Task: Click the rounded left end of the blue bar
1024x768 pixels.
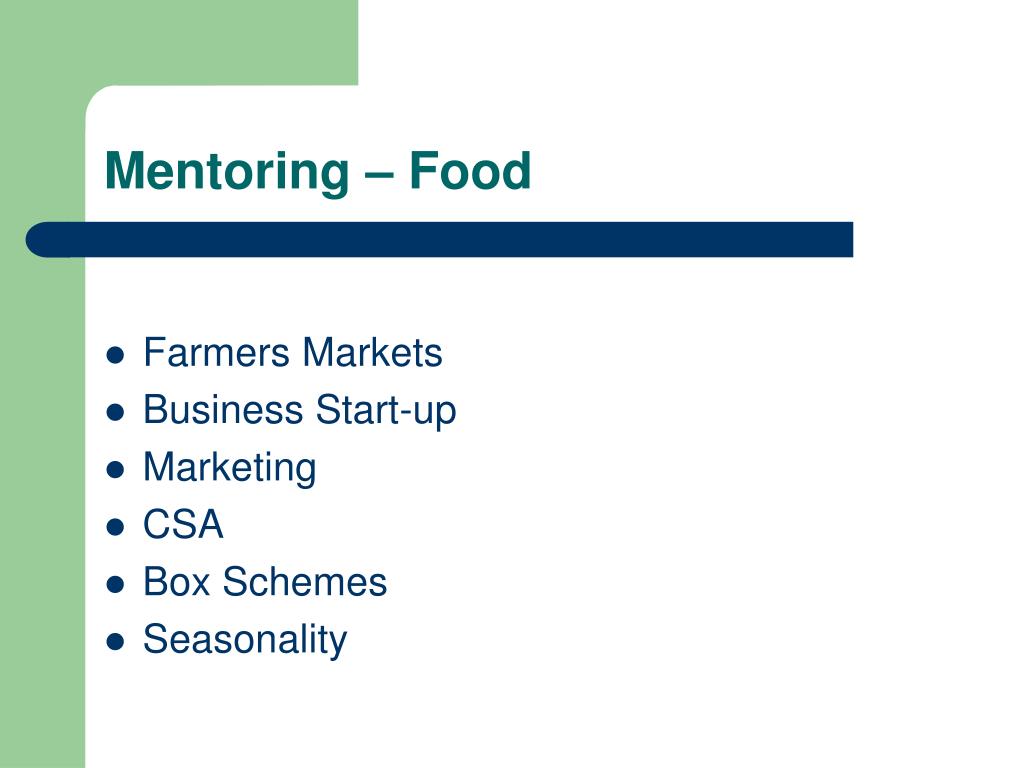Action: tap(43, 240)
